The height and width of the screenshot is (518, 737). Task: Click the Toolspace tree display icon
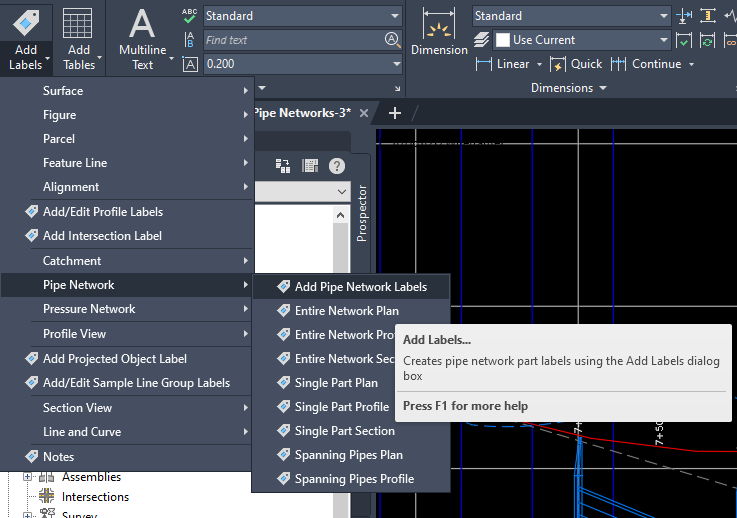[282, 165]
